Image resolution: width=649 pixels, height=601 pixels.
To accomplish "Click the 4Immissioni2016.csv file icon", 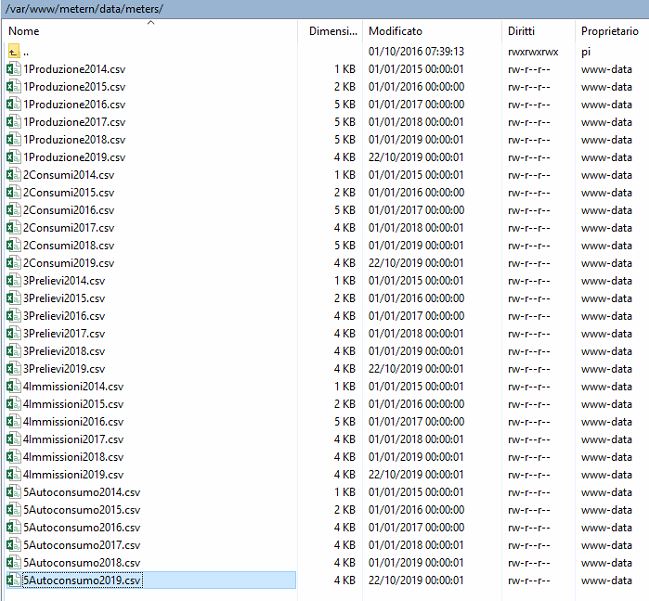I will pyautogui.click(x=14, y=422).
